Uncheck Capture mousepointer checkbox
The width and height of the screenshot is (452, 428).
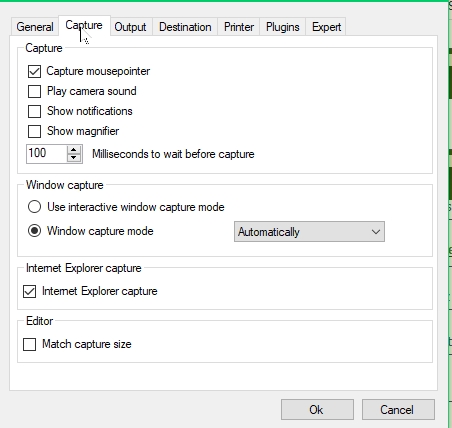(34, 71)
